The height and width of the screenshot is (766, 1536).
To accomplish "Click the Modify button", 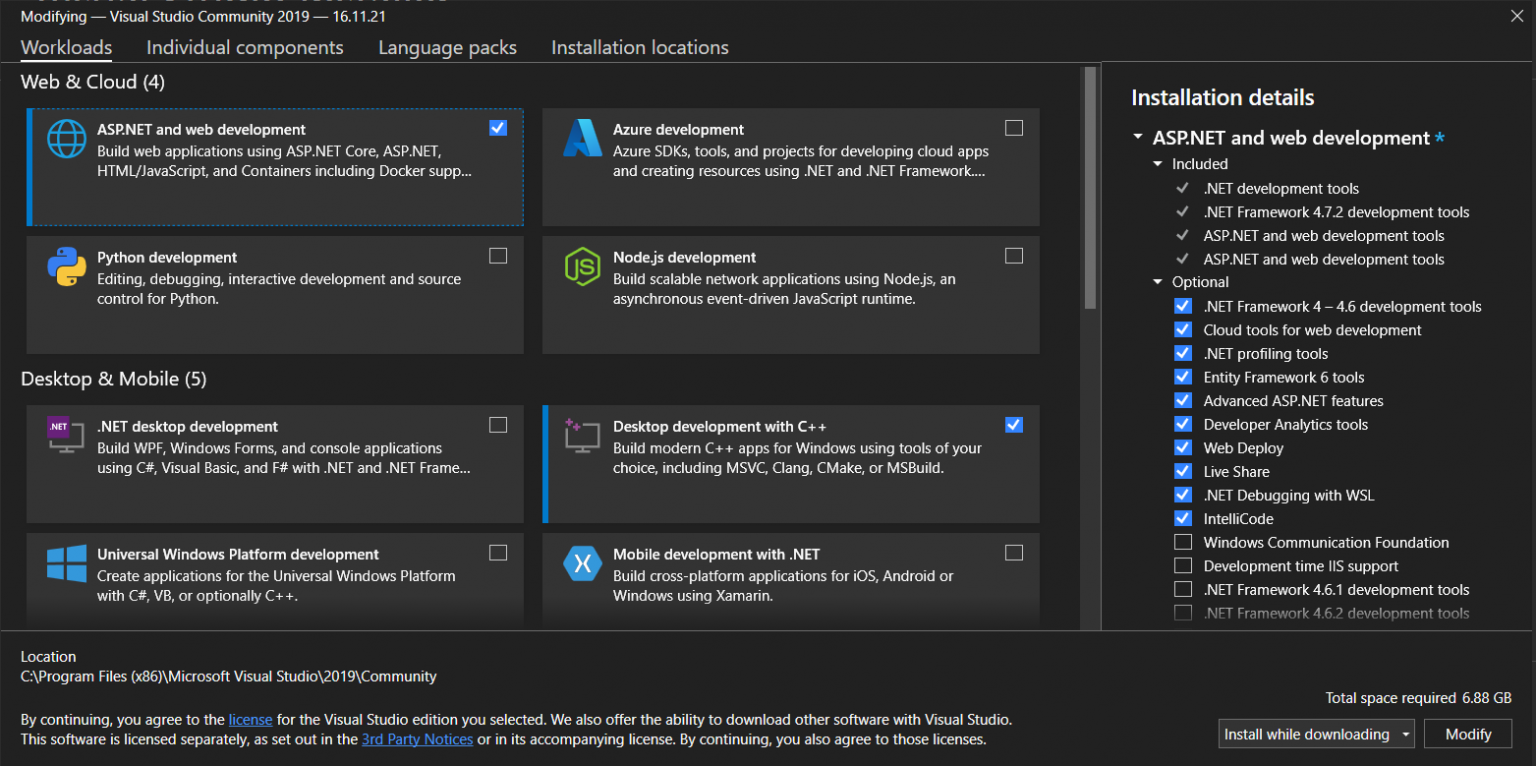I will click(1467, 733).
